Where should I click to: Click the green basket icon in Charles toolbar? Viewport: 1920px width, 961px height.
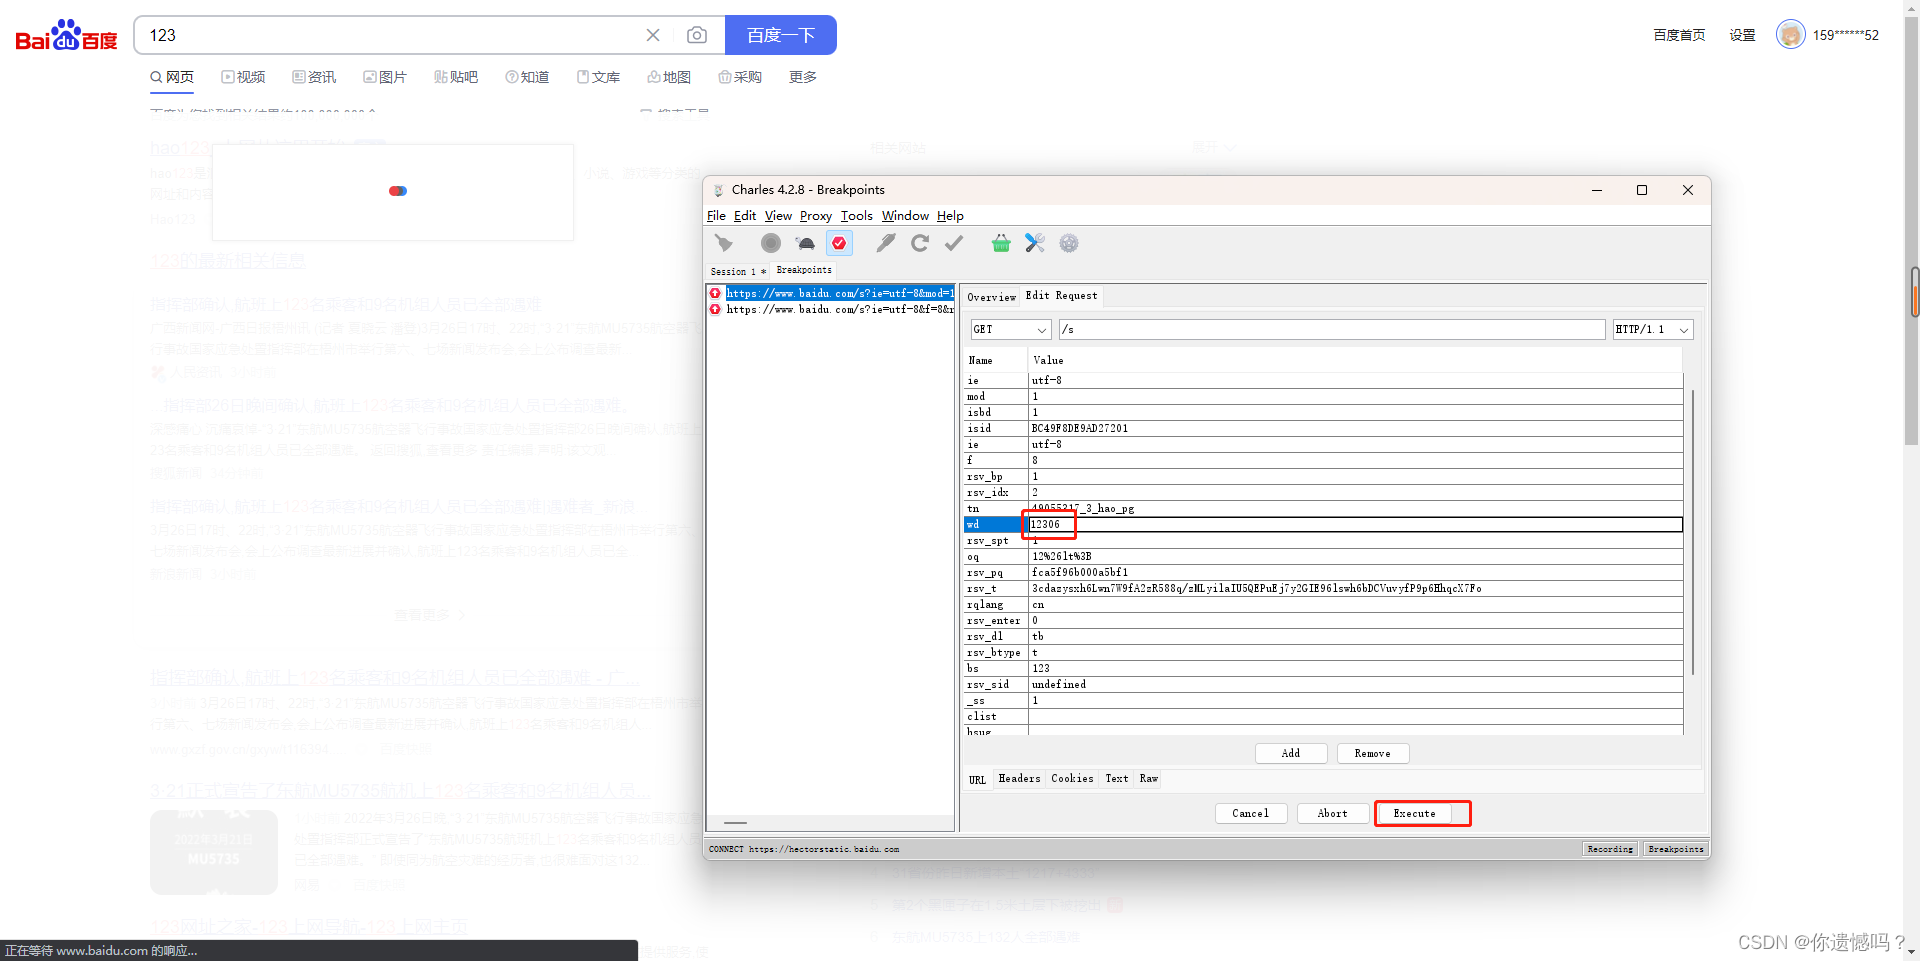click(x=1001, y=243)
